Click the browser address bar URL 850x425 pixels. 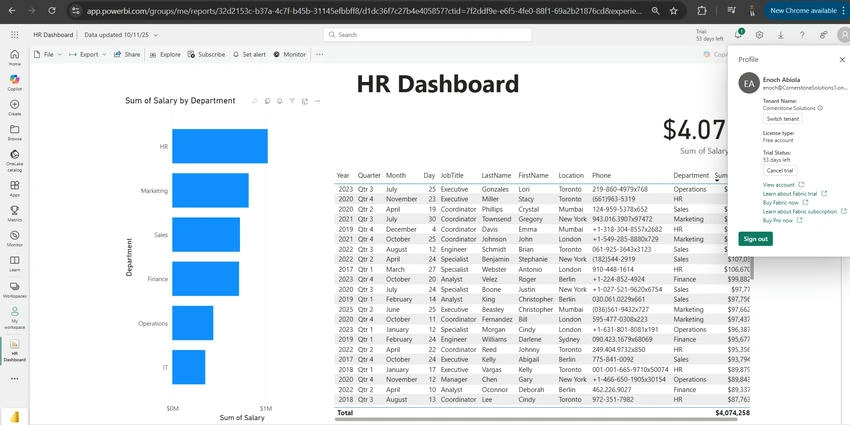pyautogui.click(x=365, y=10)
